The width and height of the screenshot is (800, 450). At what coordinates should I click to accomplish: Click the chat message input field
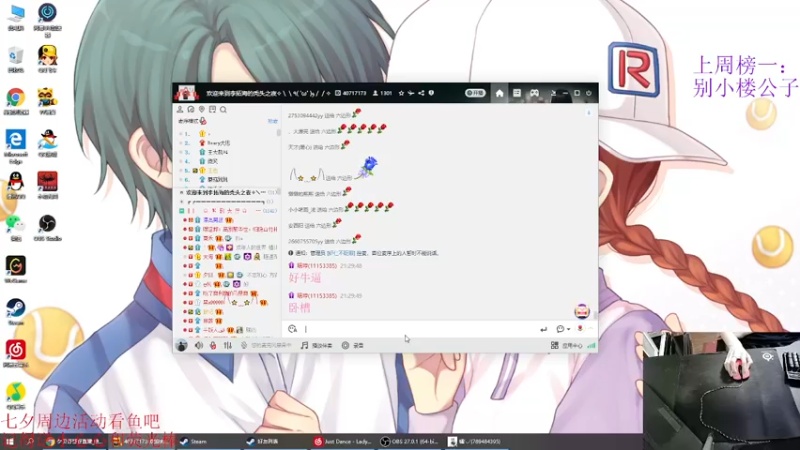pos(418,329)
